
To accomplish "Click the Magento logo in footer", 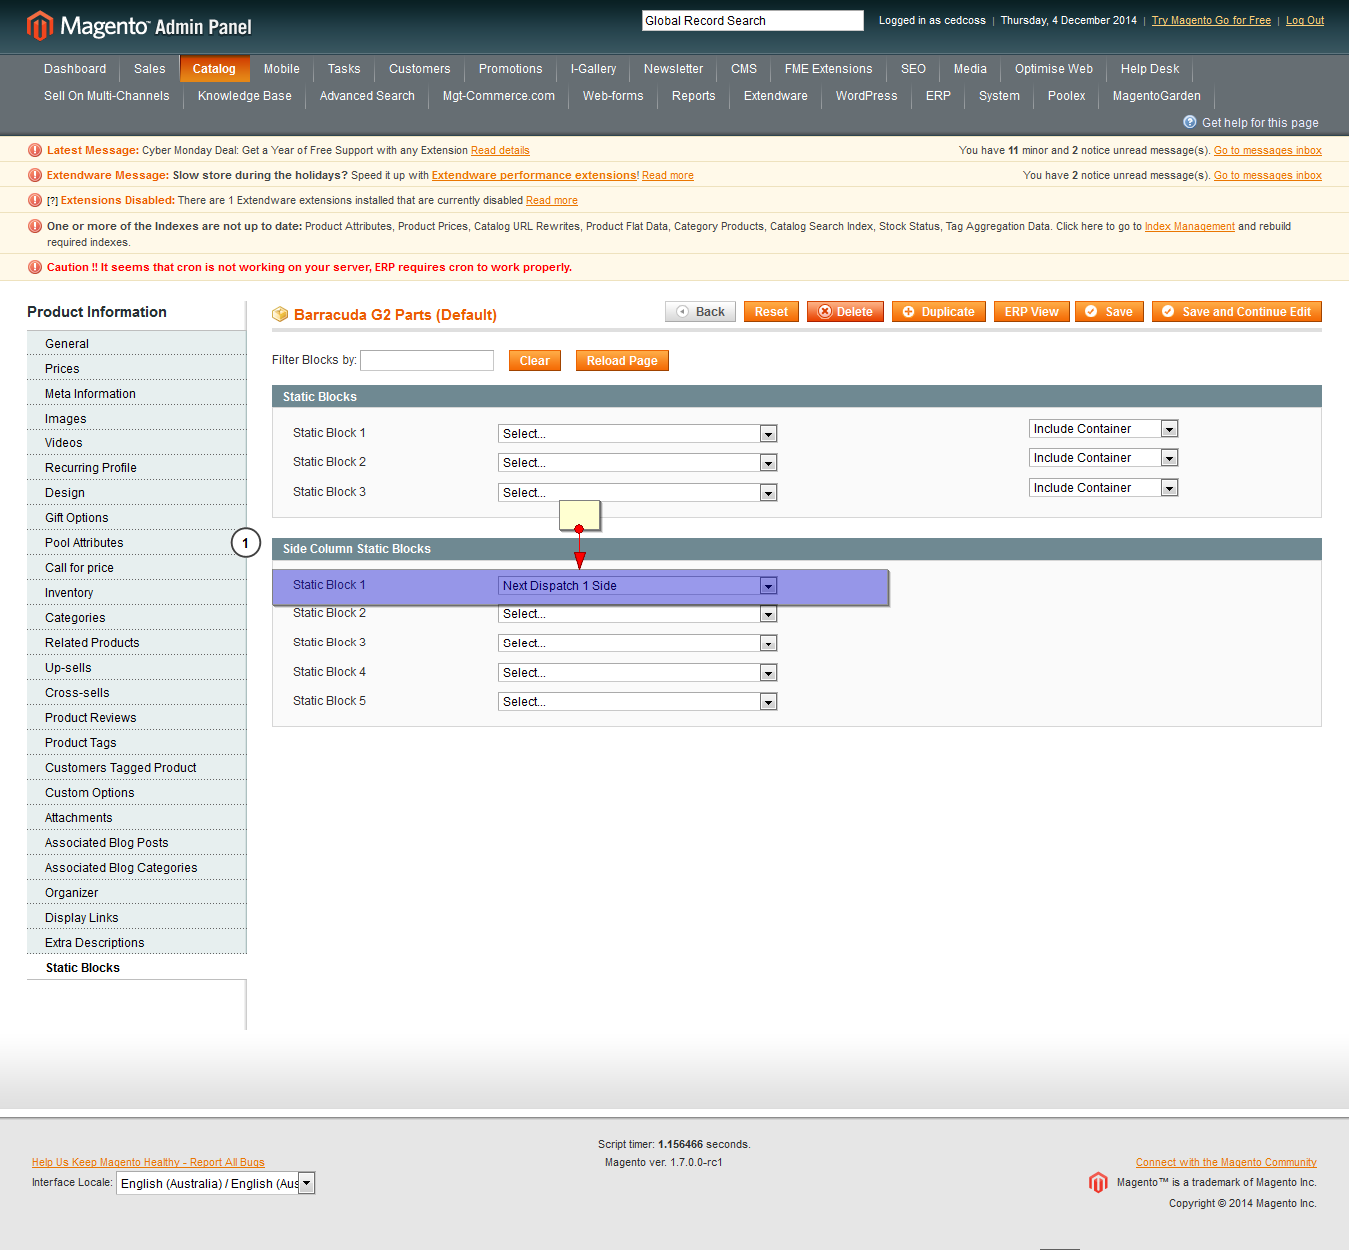I will point(1098,1182).
